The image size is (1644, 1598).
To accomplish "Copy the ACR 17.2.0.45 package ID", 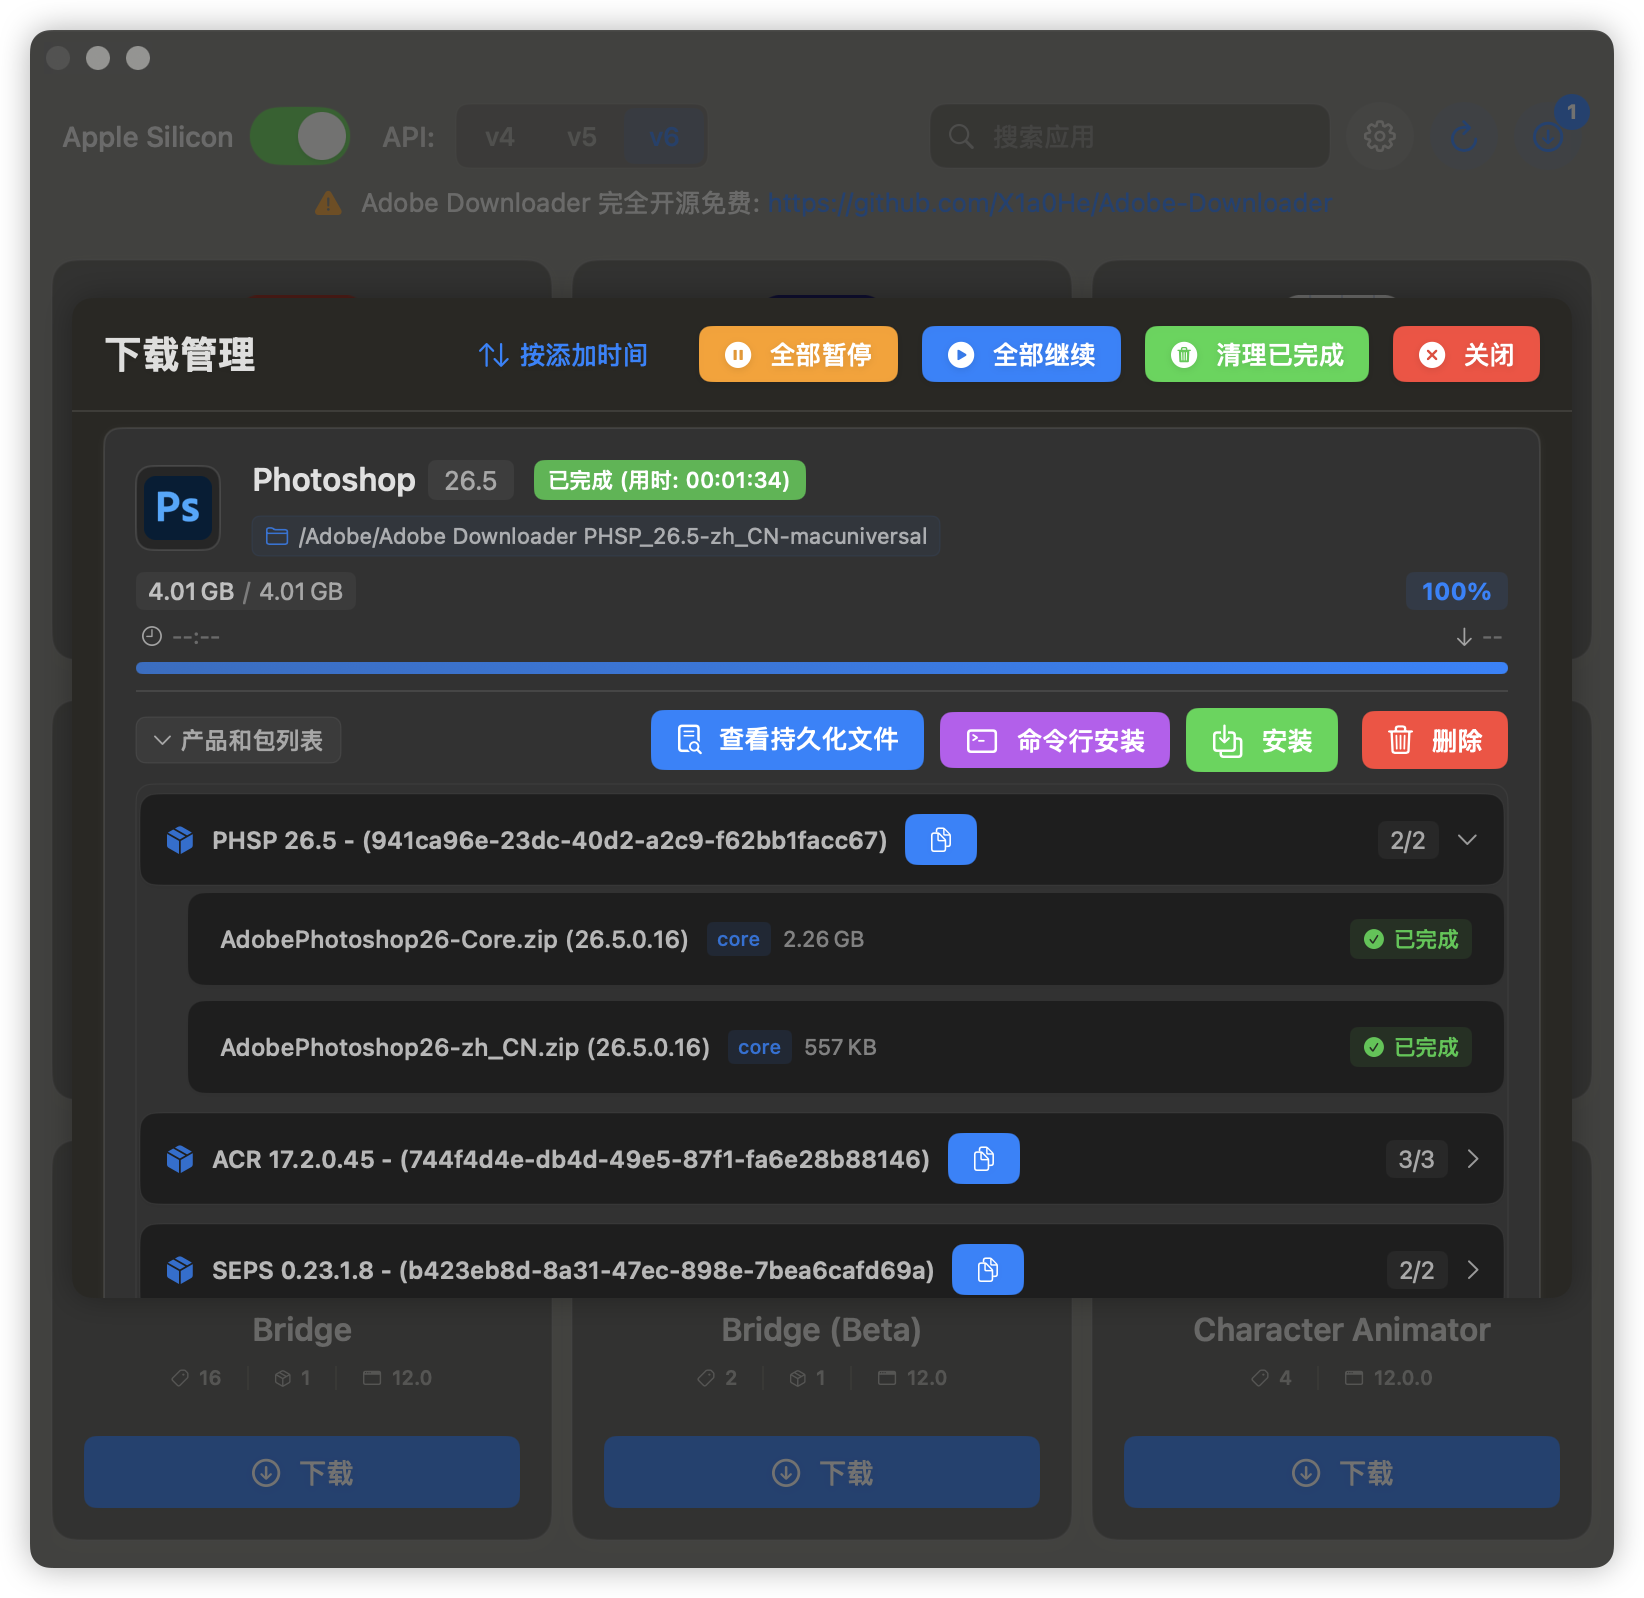I will (983, 1159).
